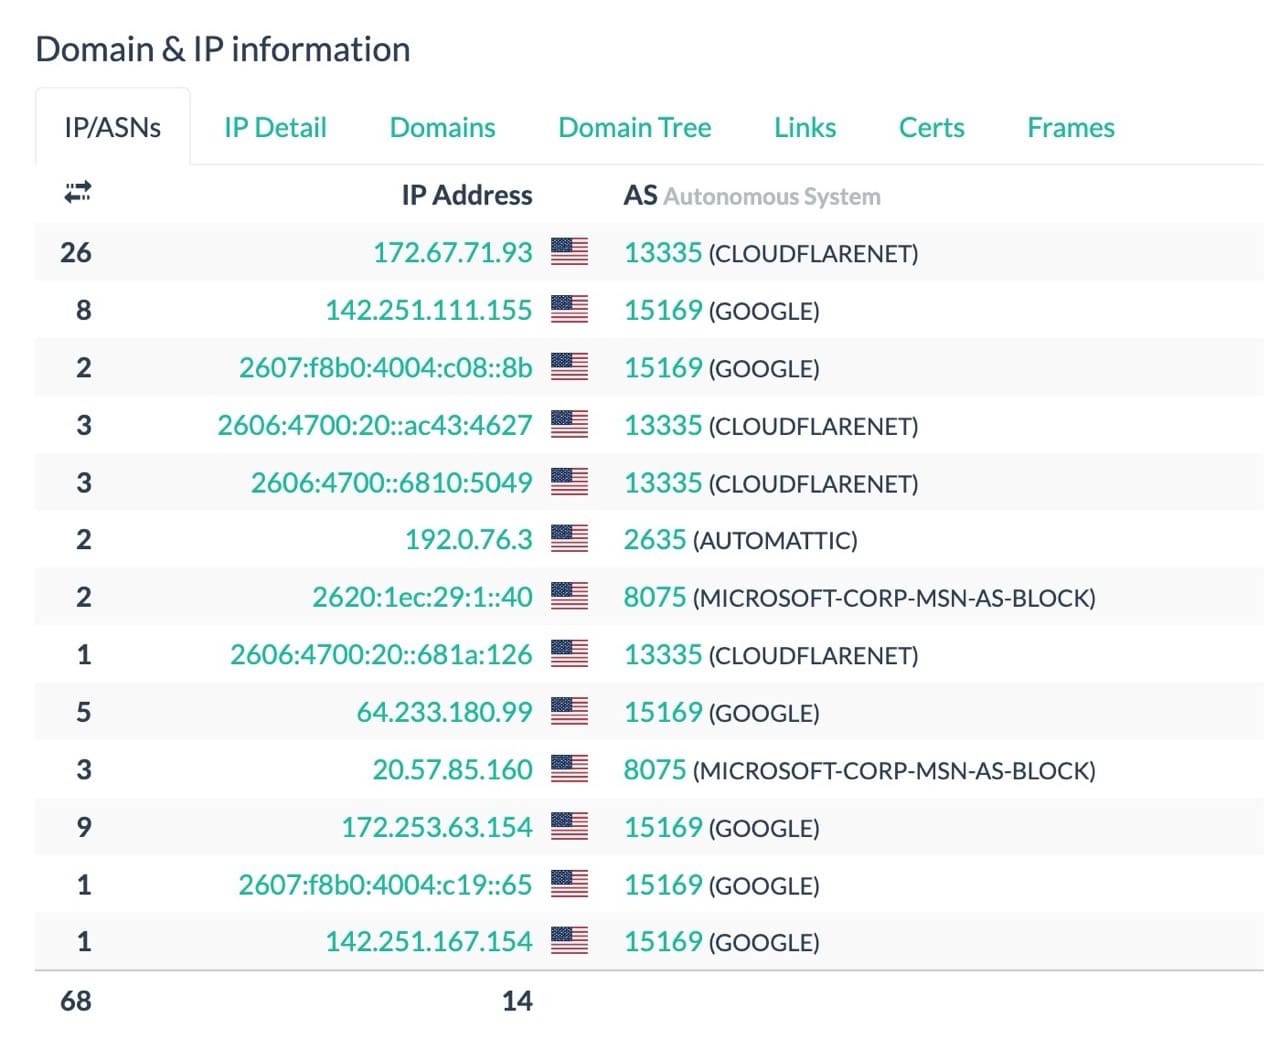Click request count 9 for 172.253.63.154
1280x1060 pixels.
point(84,827)
